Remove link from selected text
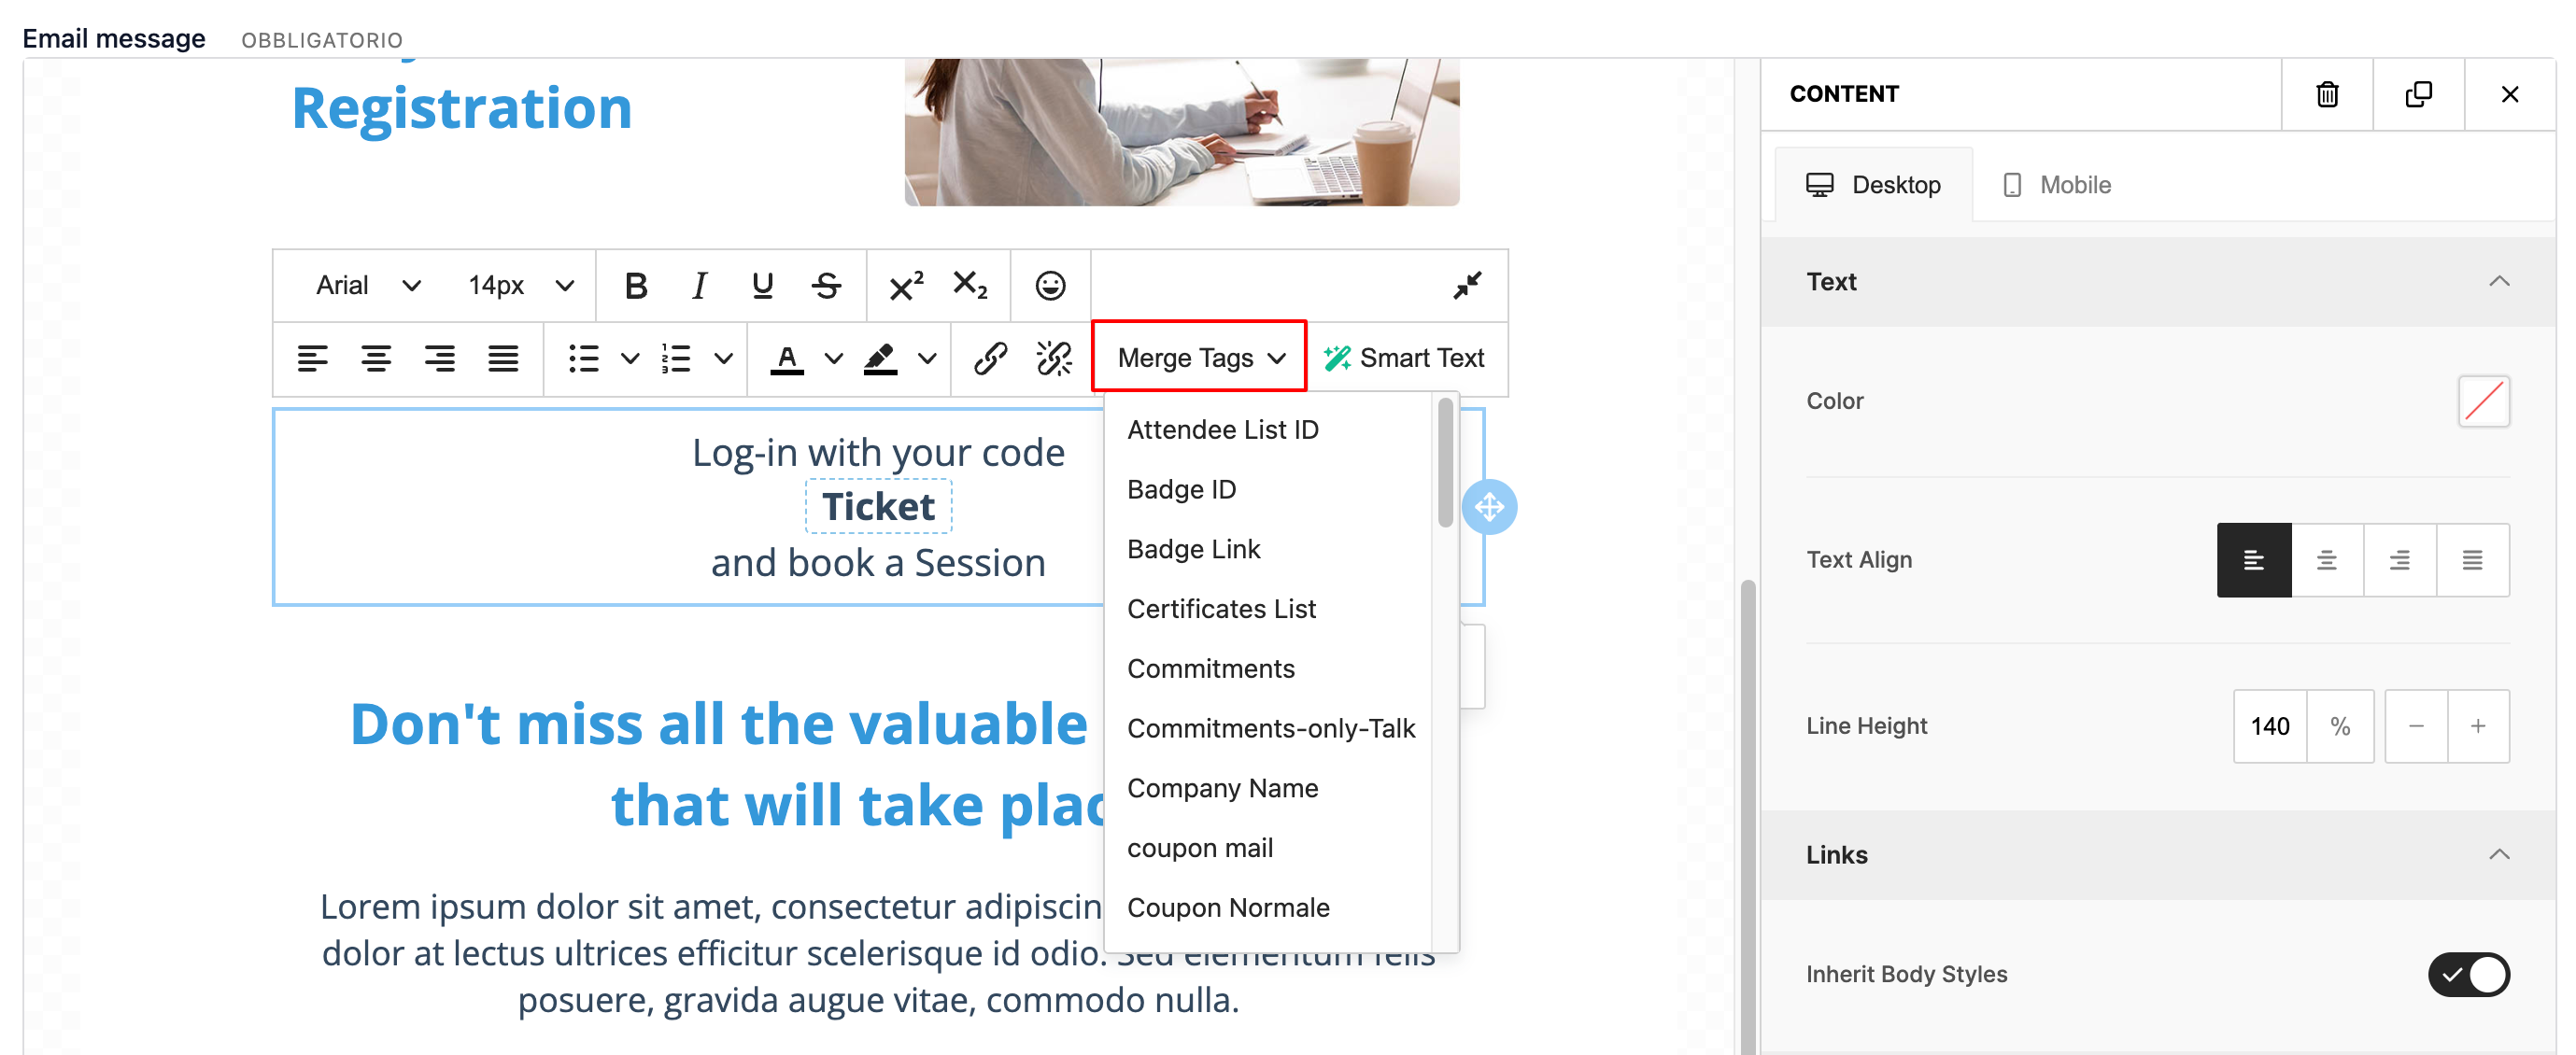Screen dimensions: 2576x1055 pyautogui.click(x=1054, y=358)
